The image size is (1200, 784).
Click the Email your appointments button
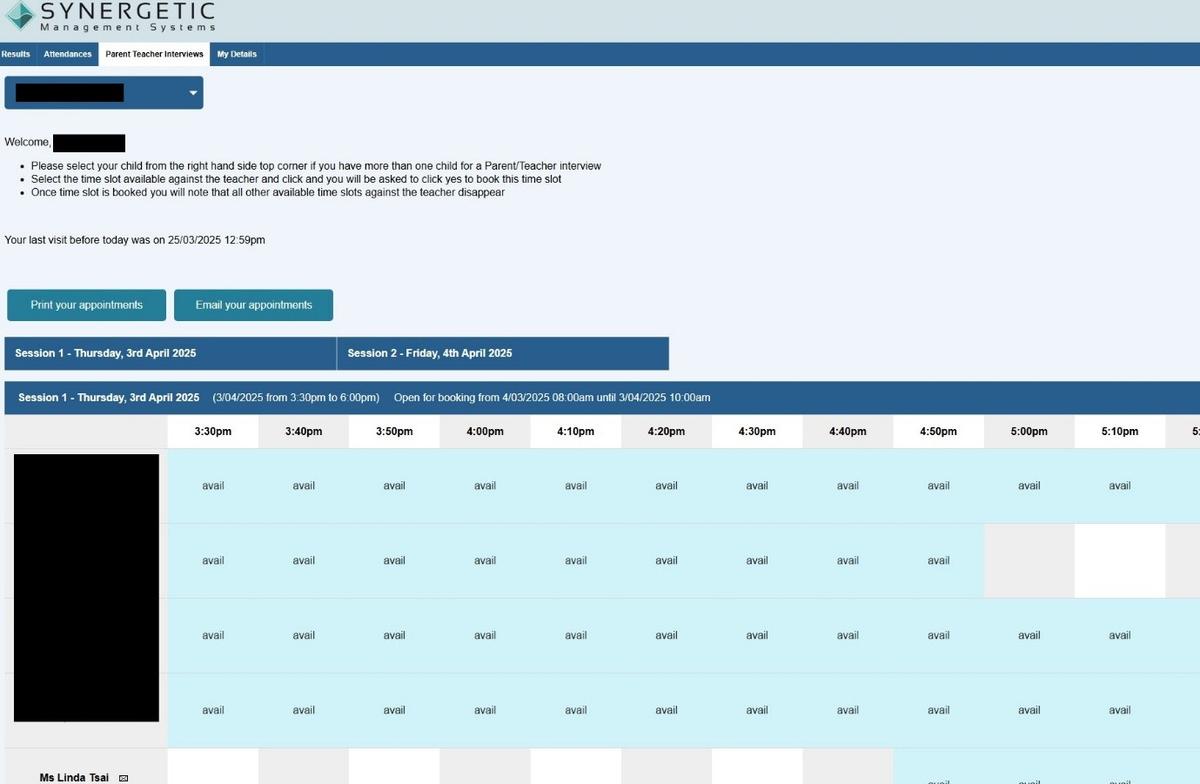[x=253, y=305]
